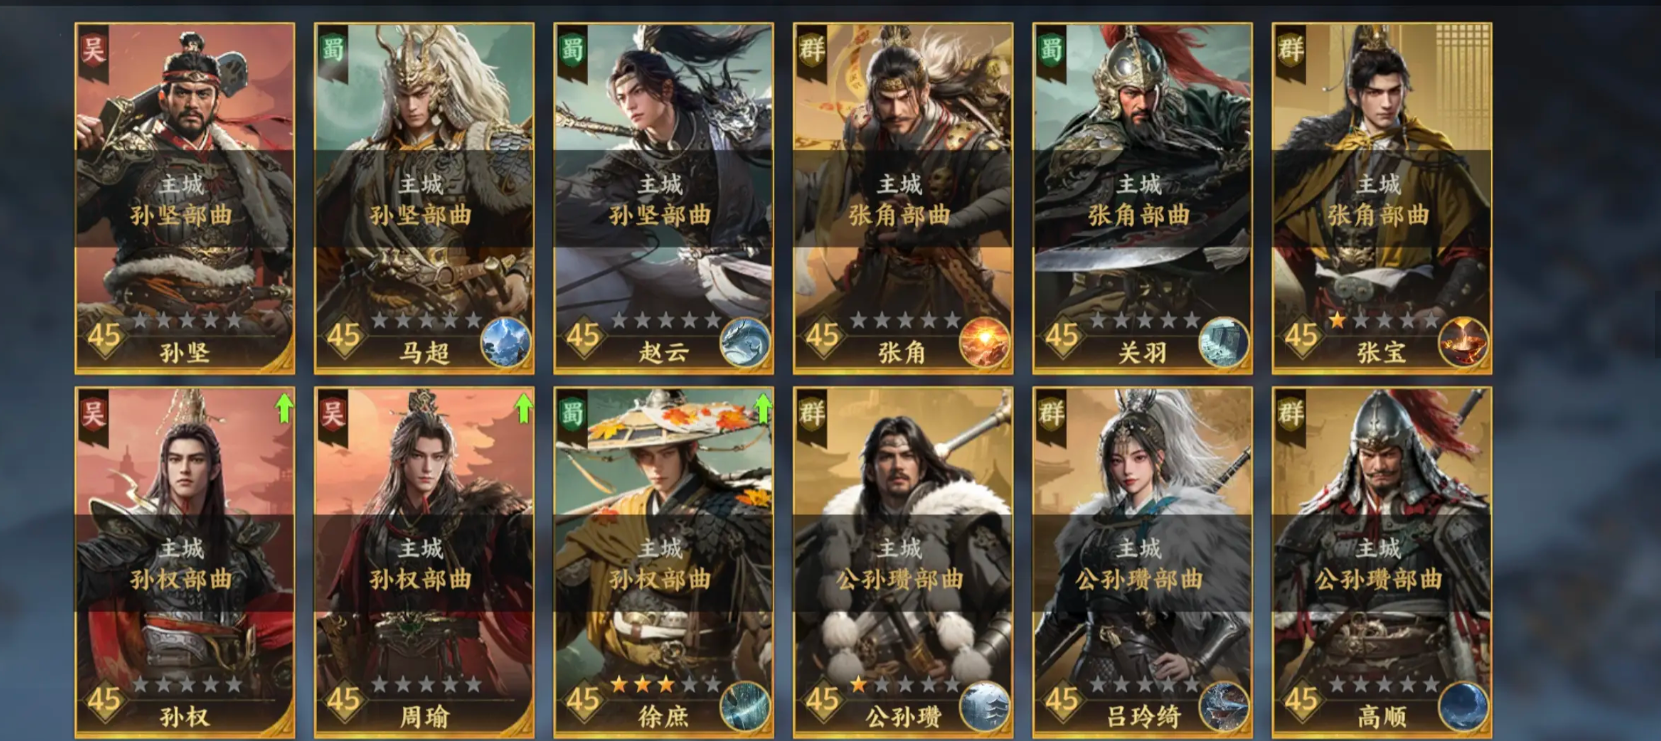Open the Guan Yu (关羽) hero card
1661x741 pixels.
1142,198
